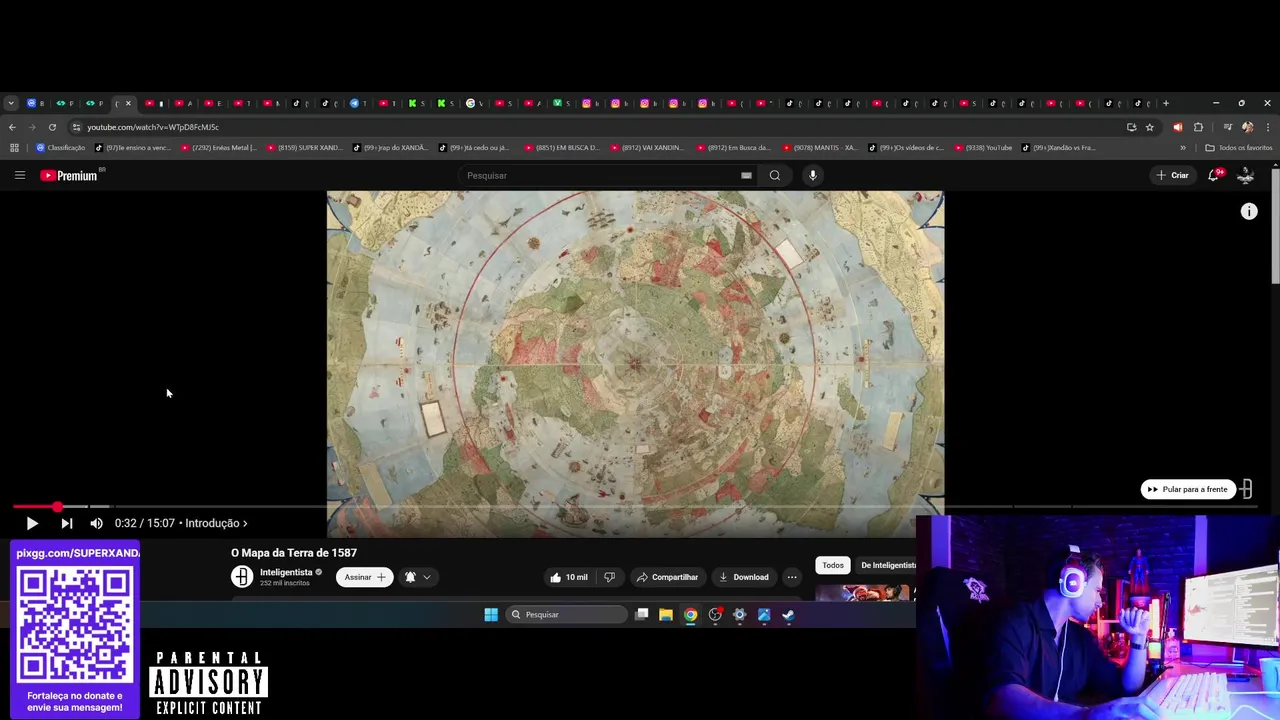This screenshot has height=720, width=1280.
Task: Open the SUPER XAND bookmark
Action: coord(305,148)
